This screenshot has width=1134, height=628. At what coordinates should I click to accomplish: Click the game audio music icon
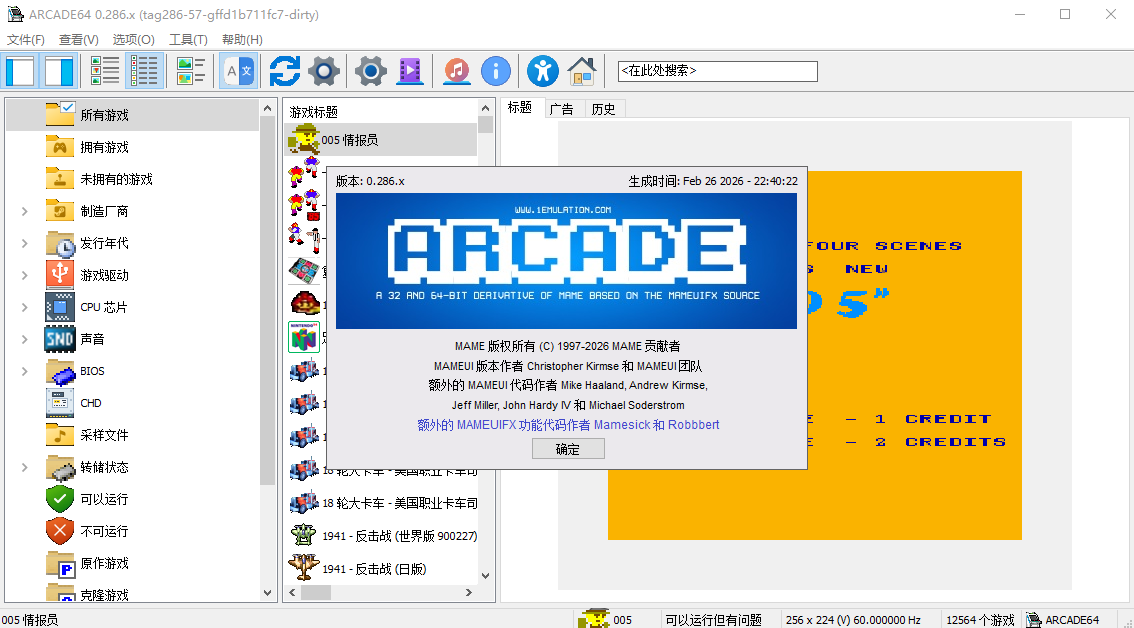457,71
